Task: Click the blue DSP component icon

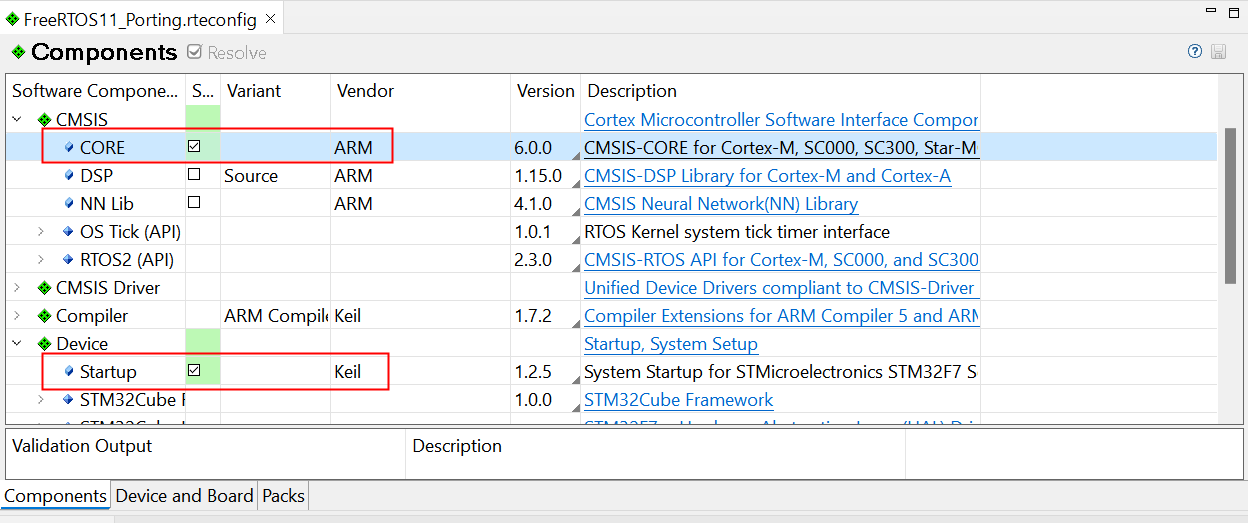Action: click(x=69, y=176)
